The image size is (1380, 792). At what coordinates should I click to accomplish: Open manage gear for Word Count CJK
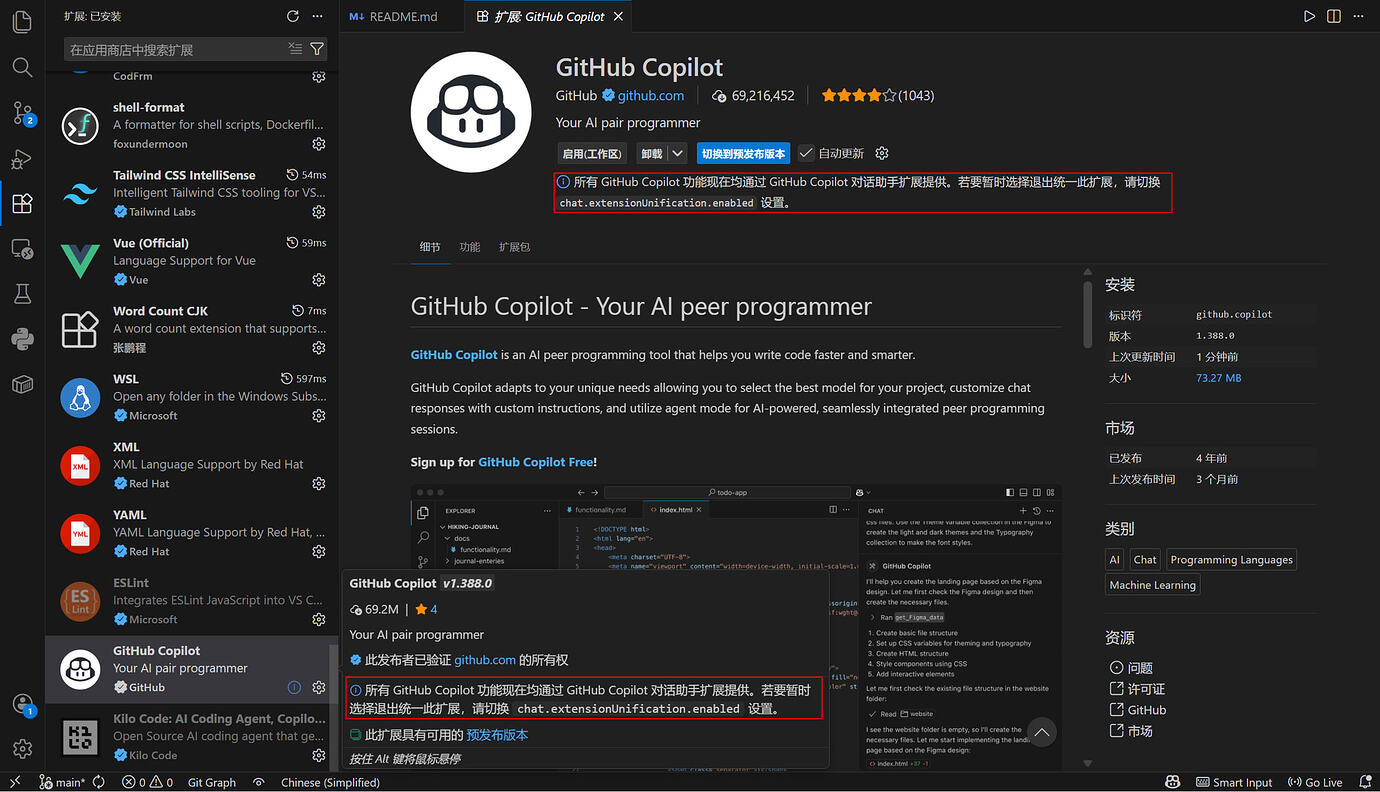(x=319, y=348)
